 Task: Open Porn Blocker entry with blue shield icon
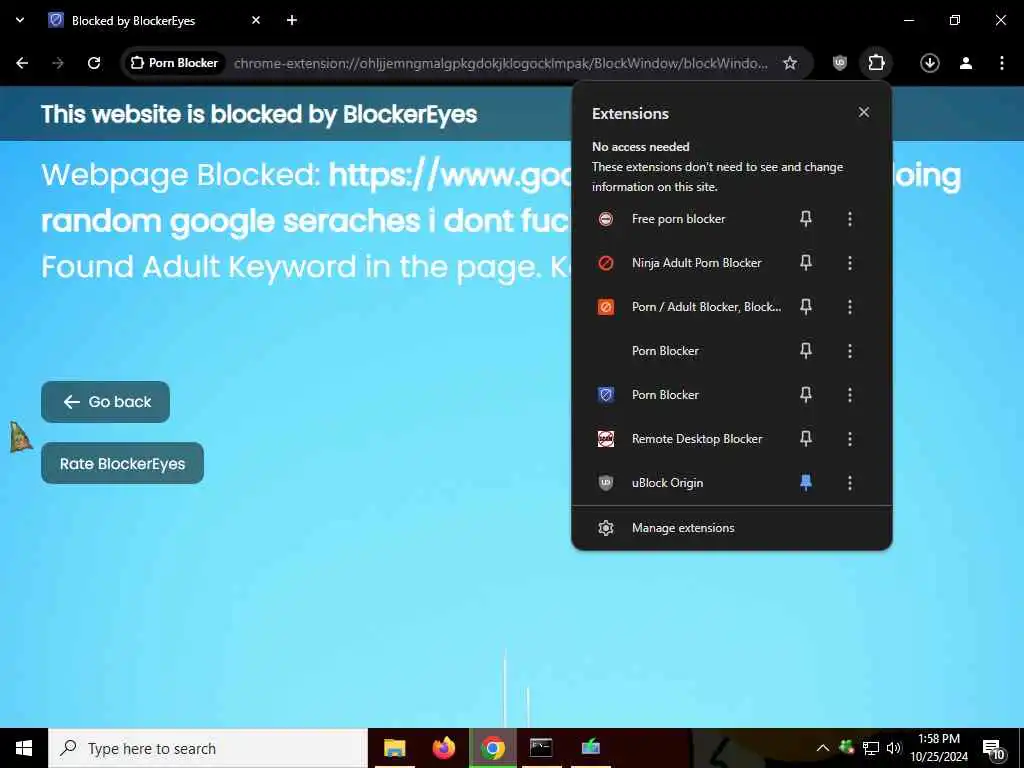click(665, 394)
